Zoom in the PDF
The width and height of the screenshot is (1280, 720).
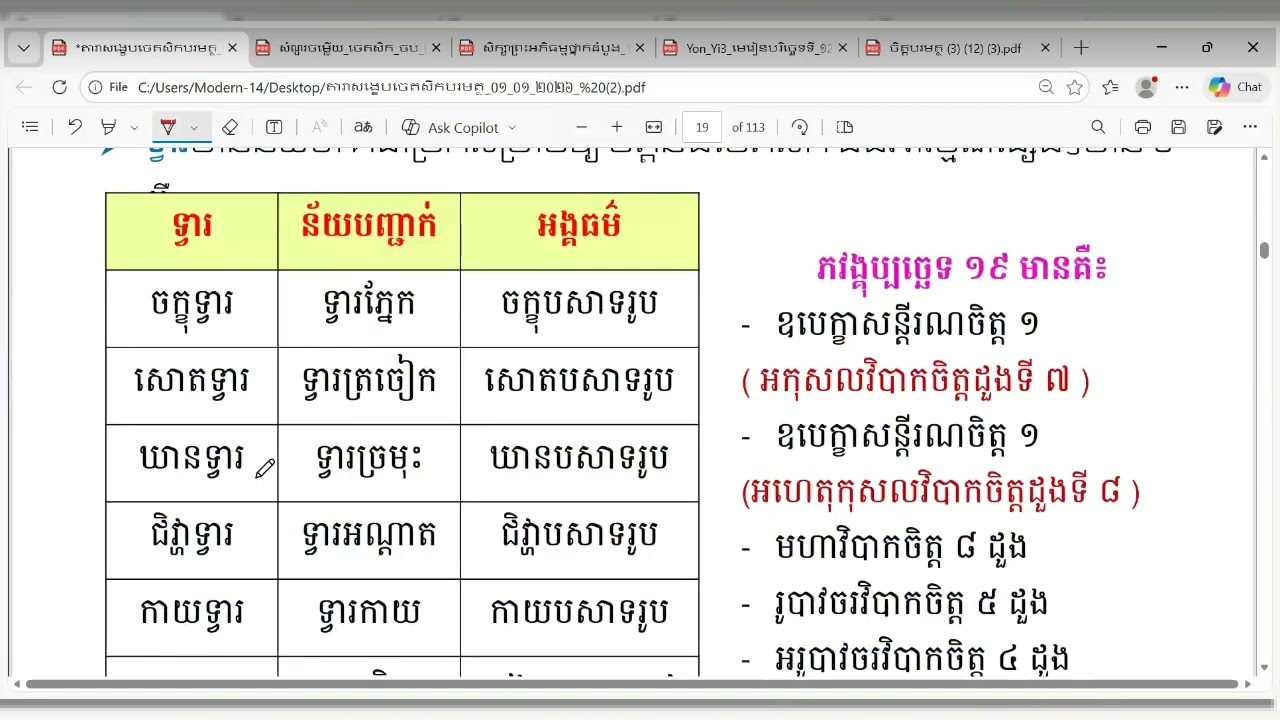617,127
